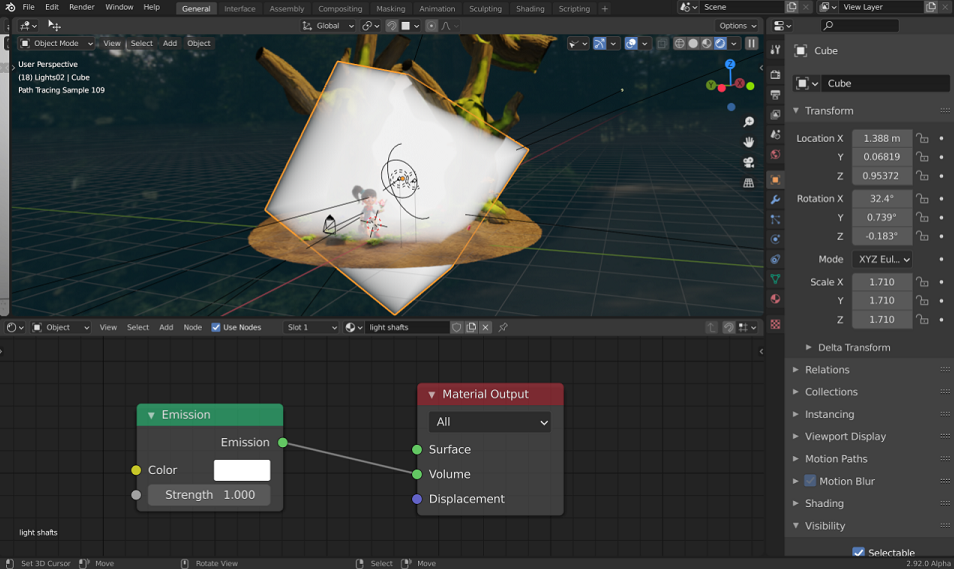Toggle camera view icon in viewport
954x569 pixels.
pyautogui.click(x=748, y=162)
